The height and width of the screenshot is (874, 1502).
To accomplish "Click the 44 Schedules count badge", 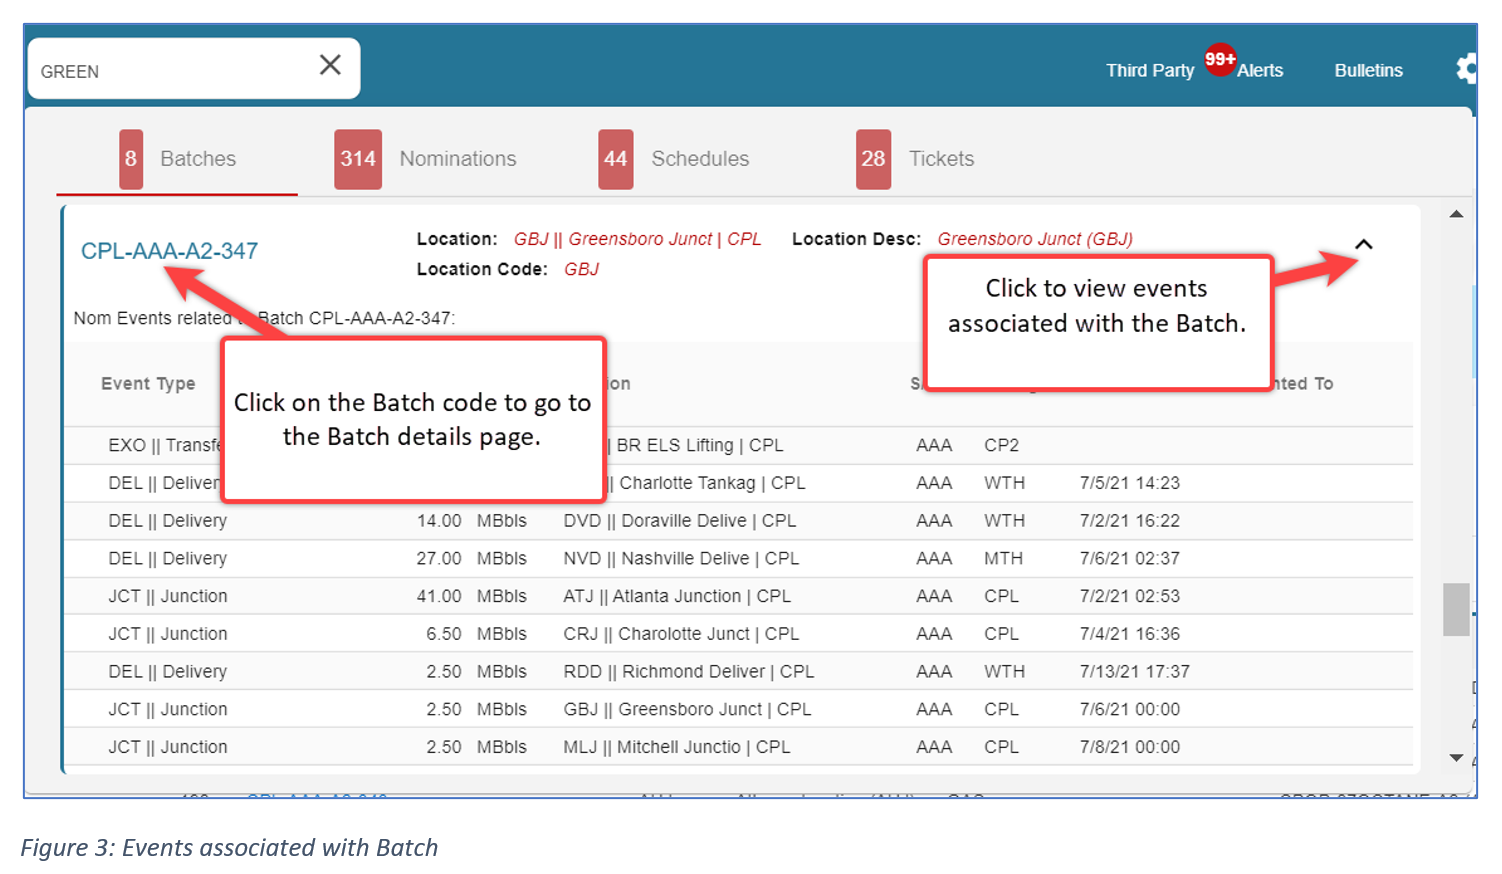I will click(x=615, y=159).
